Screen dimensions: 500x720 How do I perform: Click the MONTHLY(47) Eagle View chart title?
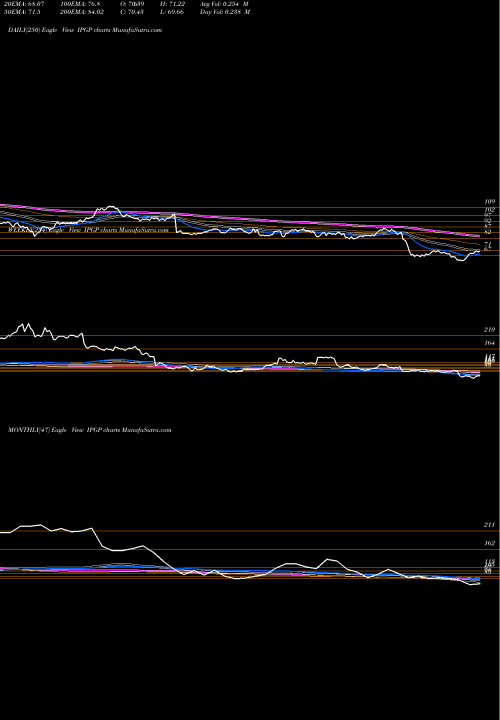[x=90, y=430]
